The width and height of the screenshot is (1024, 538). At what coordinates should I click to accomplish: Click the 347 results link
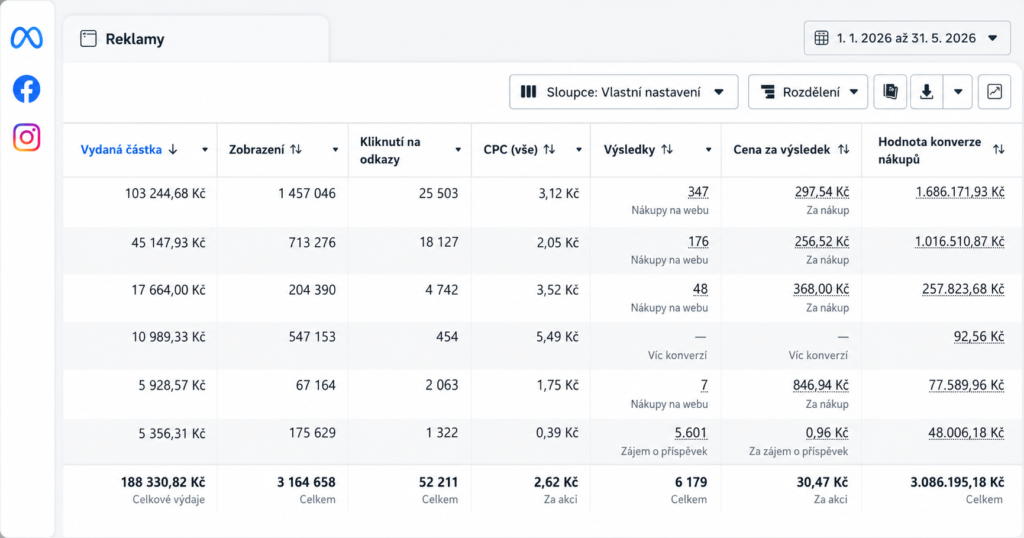(698, 192)
